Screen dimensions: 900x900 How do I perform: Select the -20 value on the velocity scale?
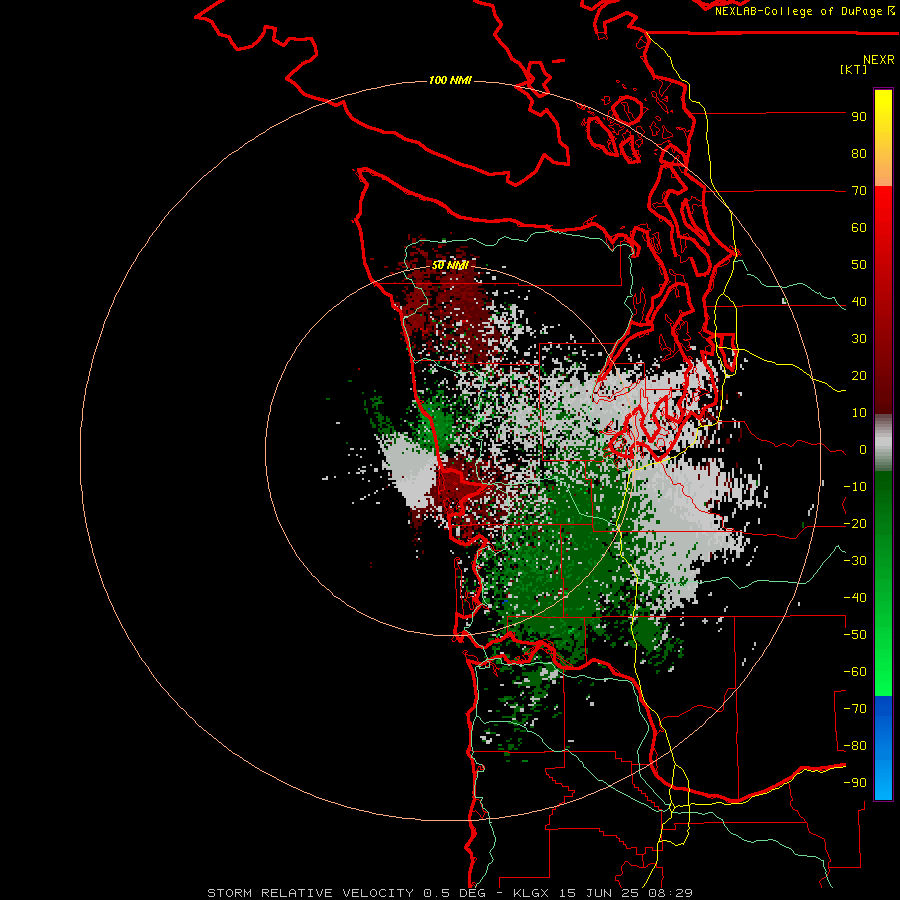855,524
